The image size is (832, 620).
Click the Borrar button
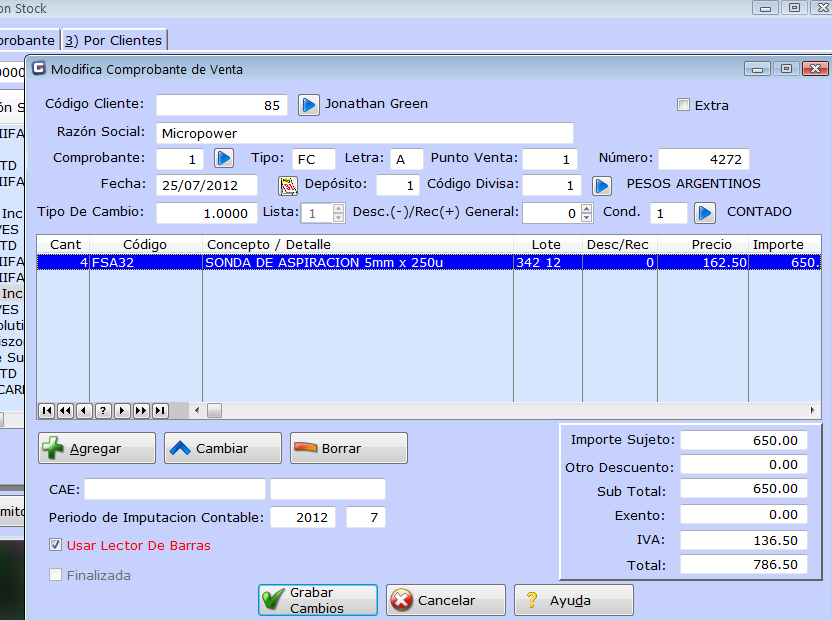(x=348, y=449)
